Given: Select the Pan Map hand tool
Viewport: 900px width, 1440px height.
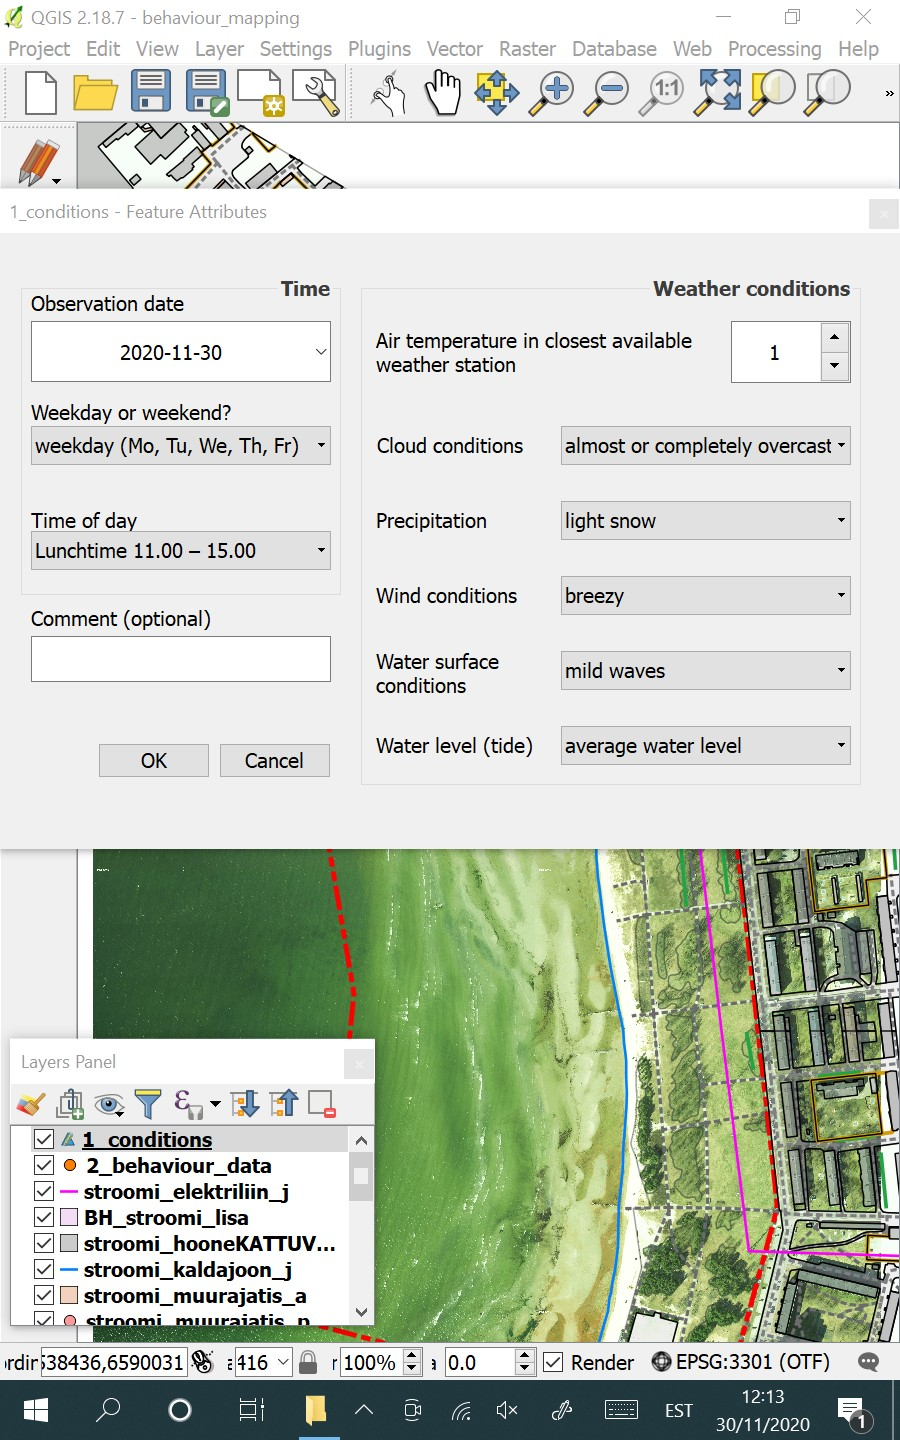Looking at the screenshot, I should pyautogui.click(x=442, y=93).
